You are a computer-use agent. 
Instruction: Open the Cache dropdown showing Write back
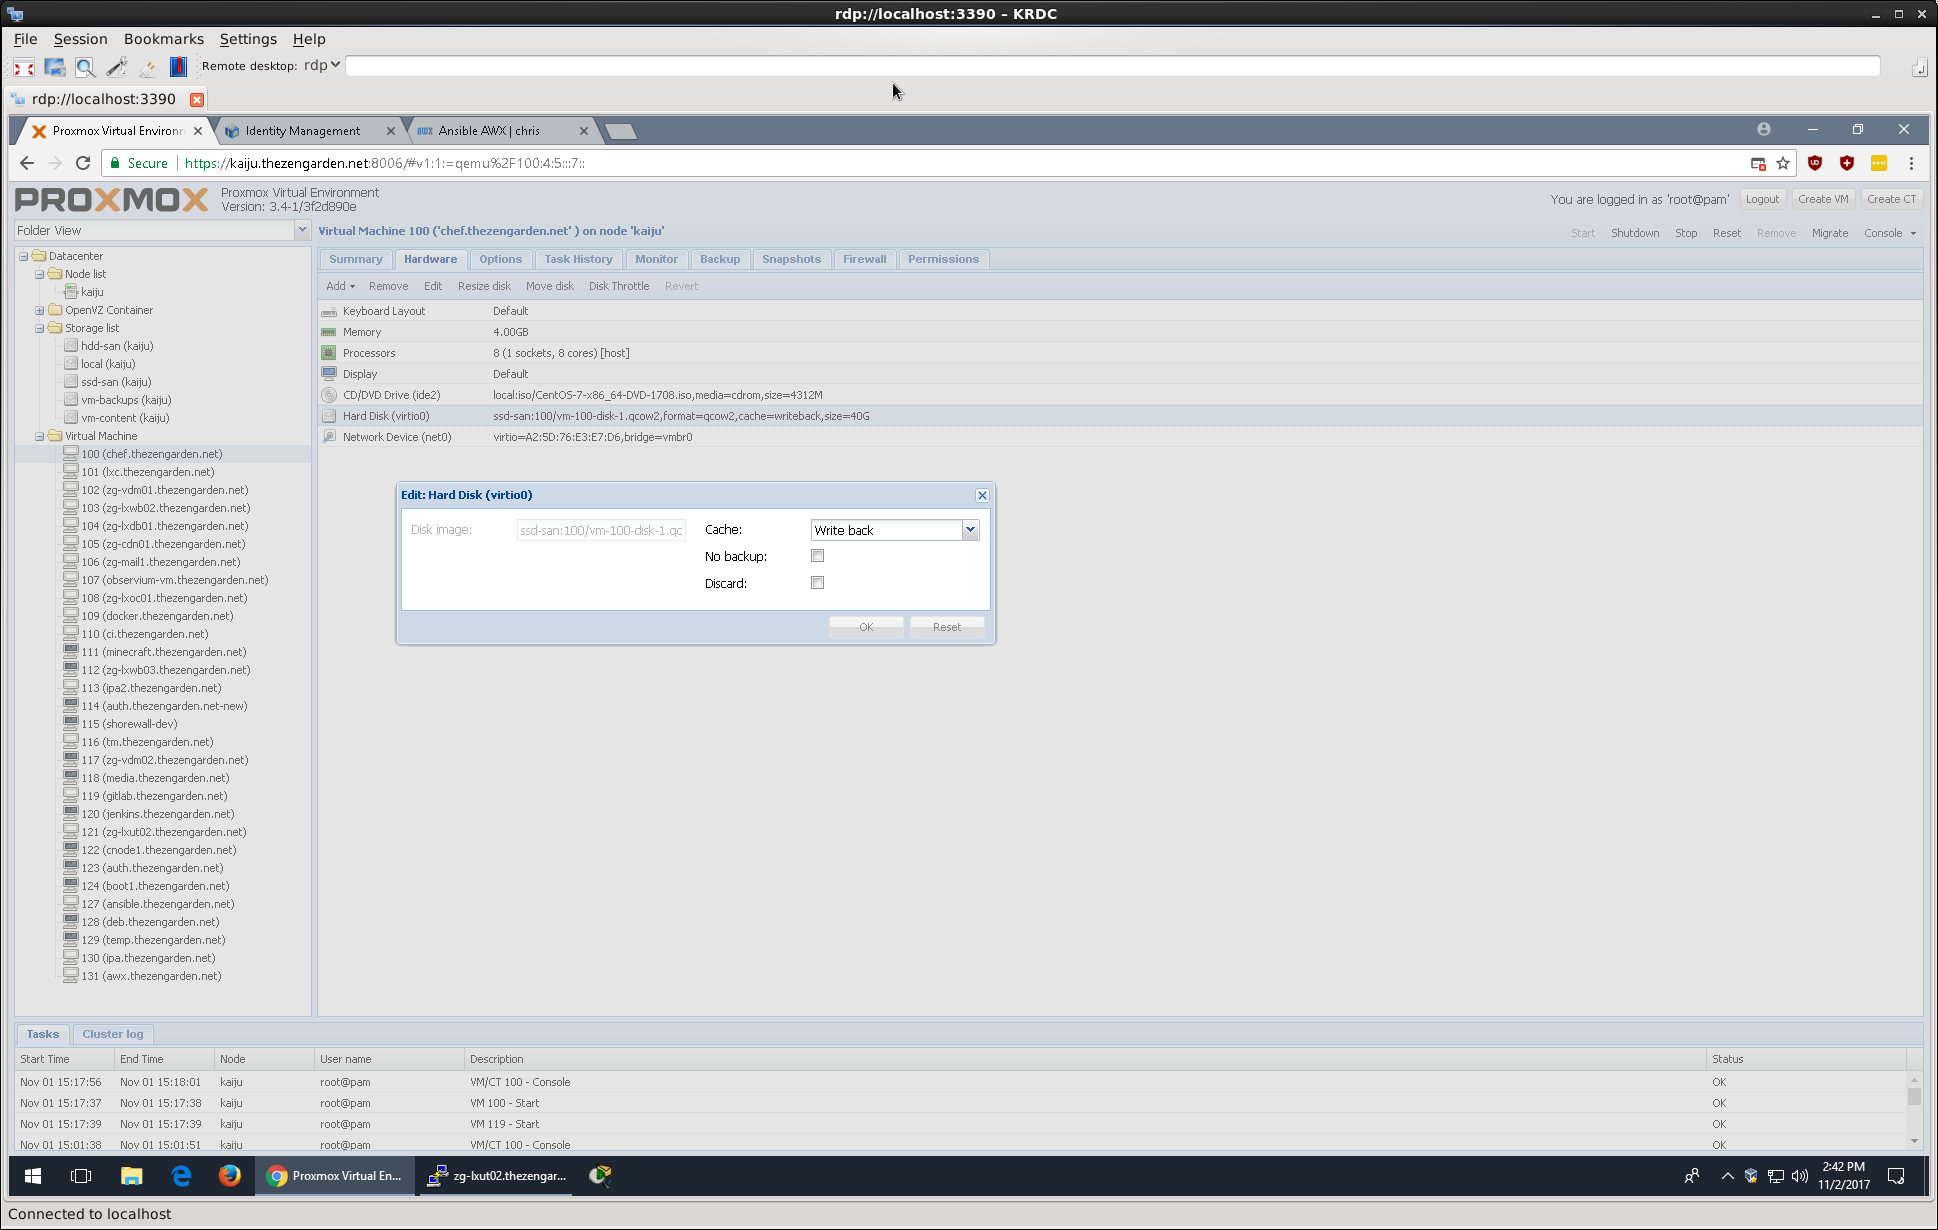[969, 530]
